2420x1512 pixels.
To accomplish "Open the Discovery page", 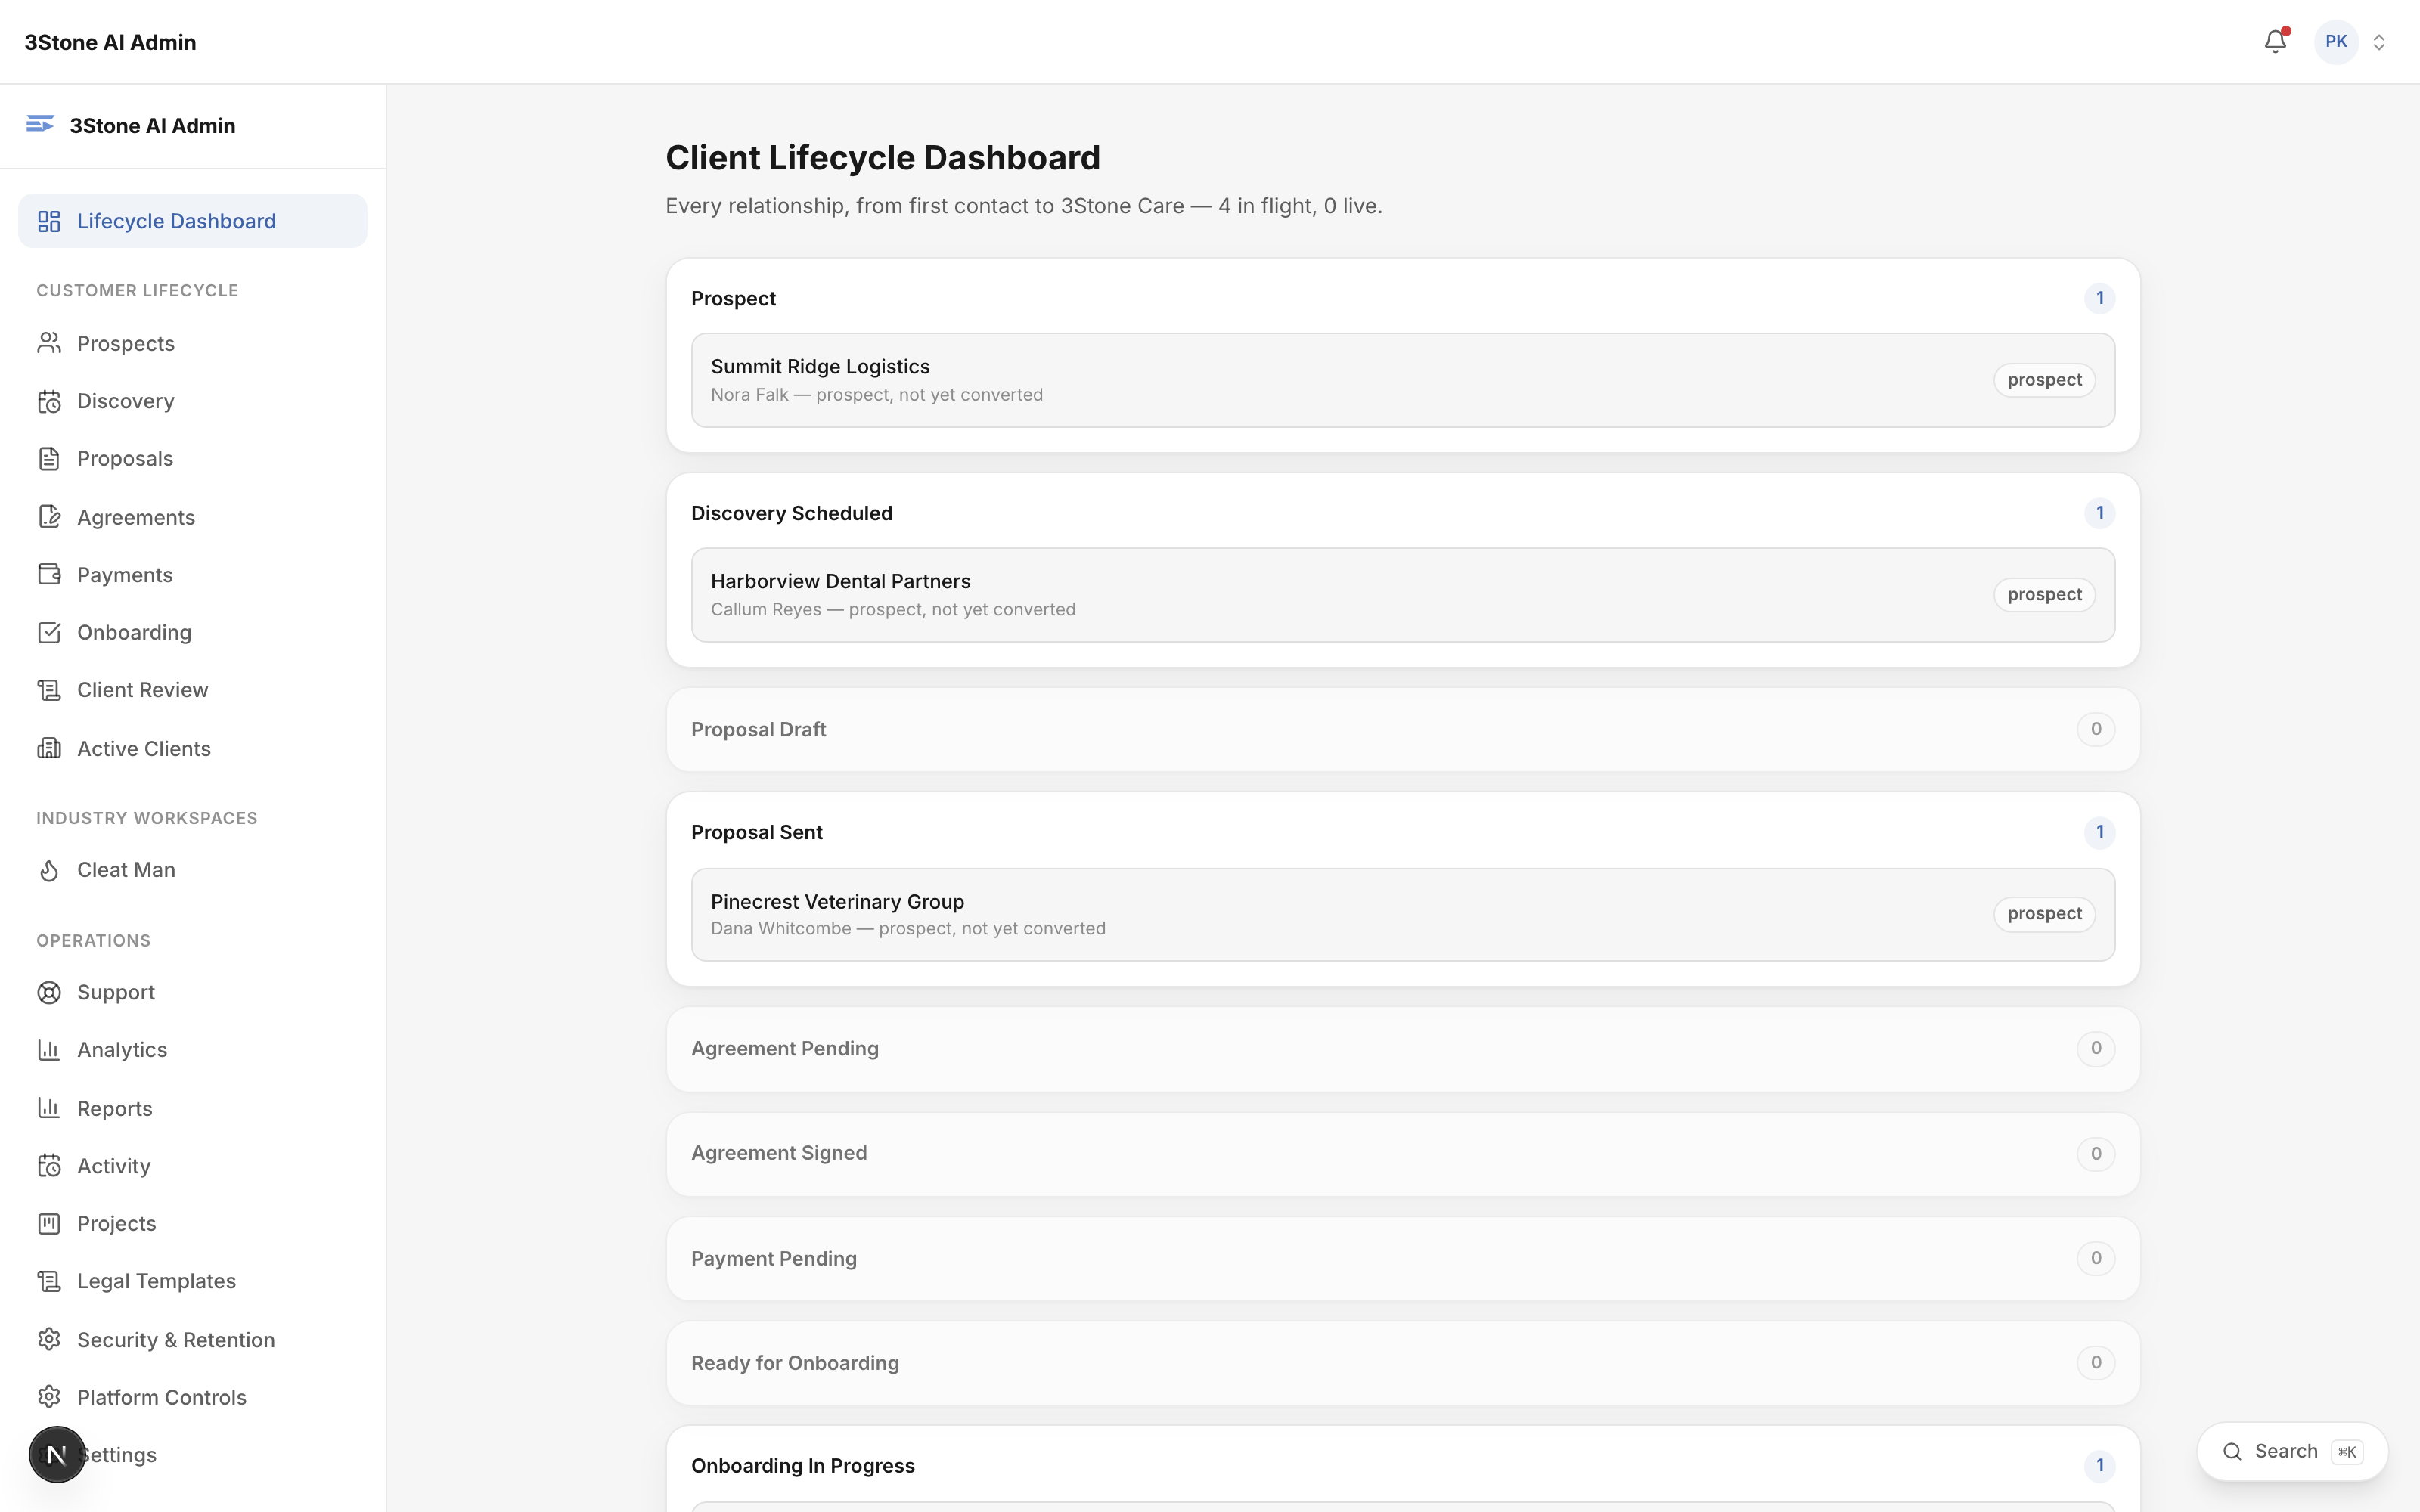I will click(192, 401).
